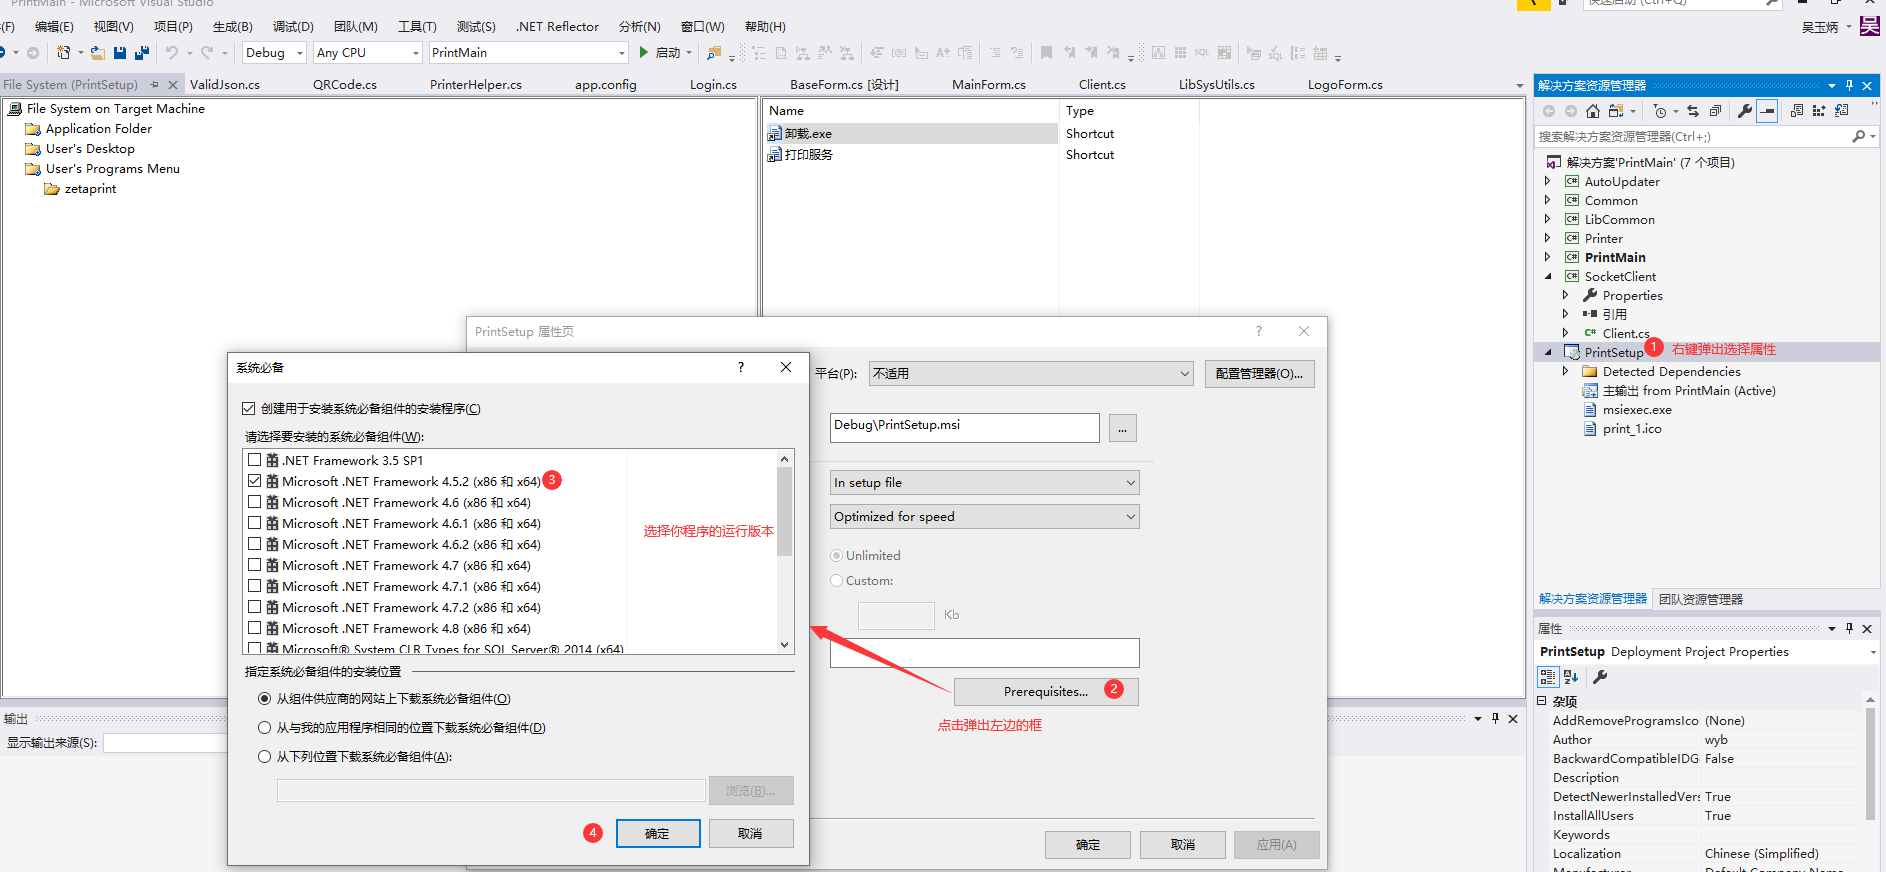Screen dimensions: 1886x872
Task: Click the folder view switch icon in Solution Explorer
Action: point(1615,111)
